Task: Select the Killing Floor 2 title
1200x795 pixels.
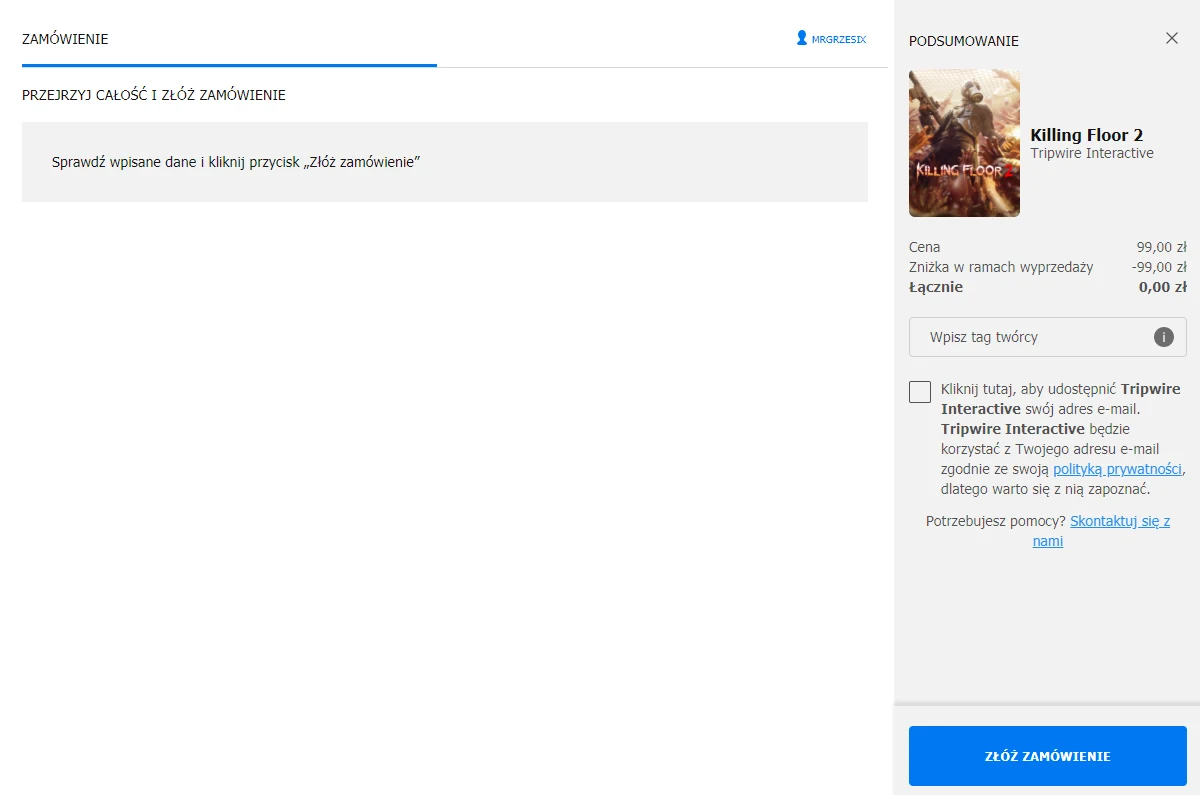Action: pyautogui.click(x=1086, y=134)
